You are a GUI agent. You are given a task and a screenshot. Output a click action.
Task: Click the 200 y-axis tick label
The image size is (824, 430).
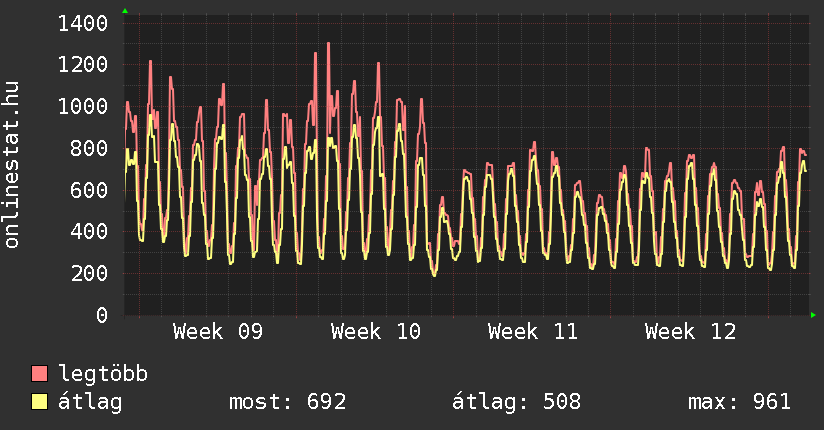point(90,273)
